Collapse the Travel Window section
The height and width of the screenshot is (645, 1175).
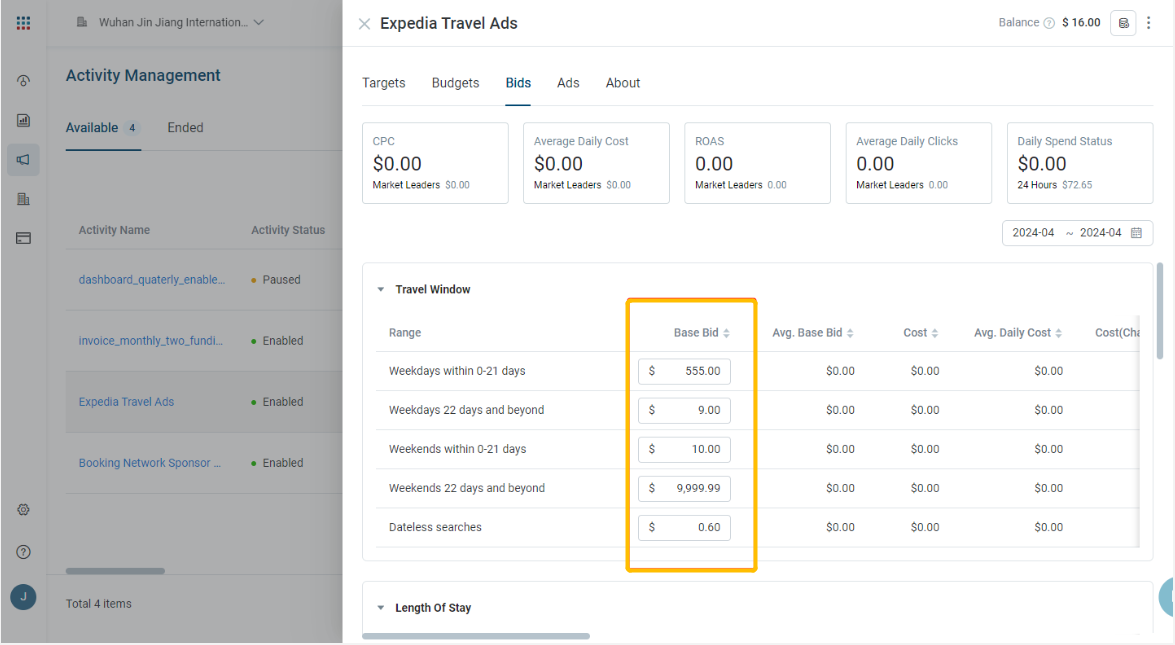click(381, 289)
